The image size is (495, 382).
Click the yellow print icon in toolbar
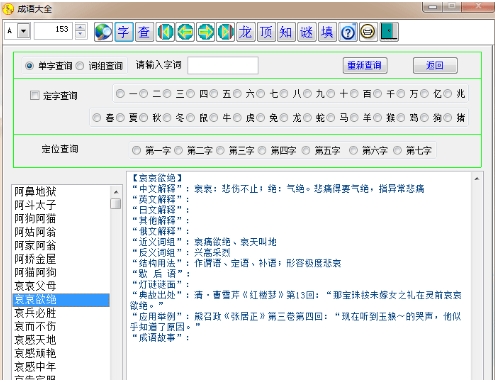click(368, 32)
